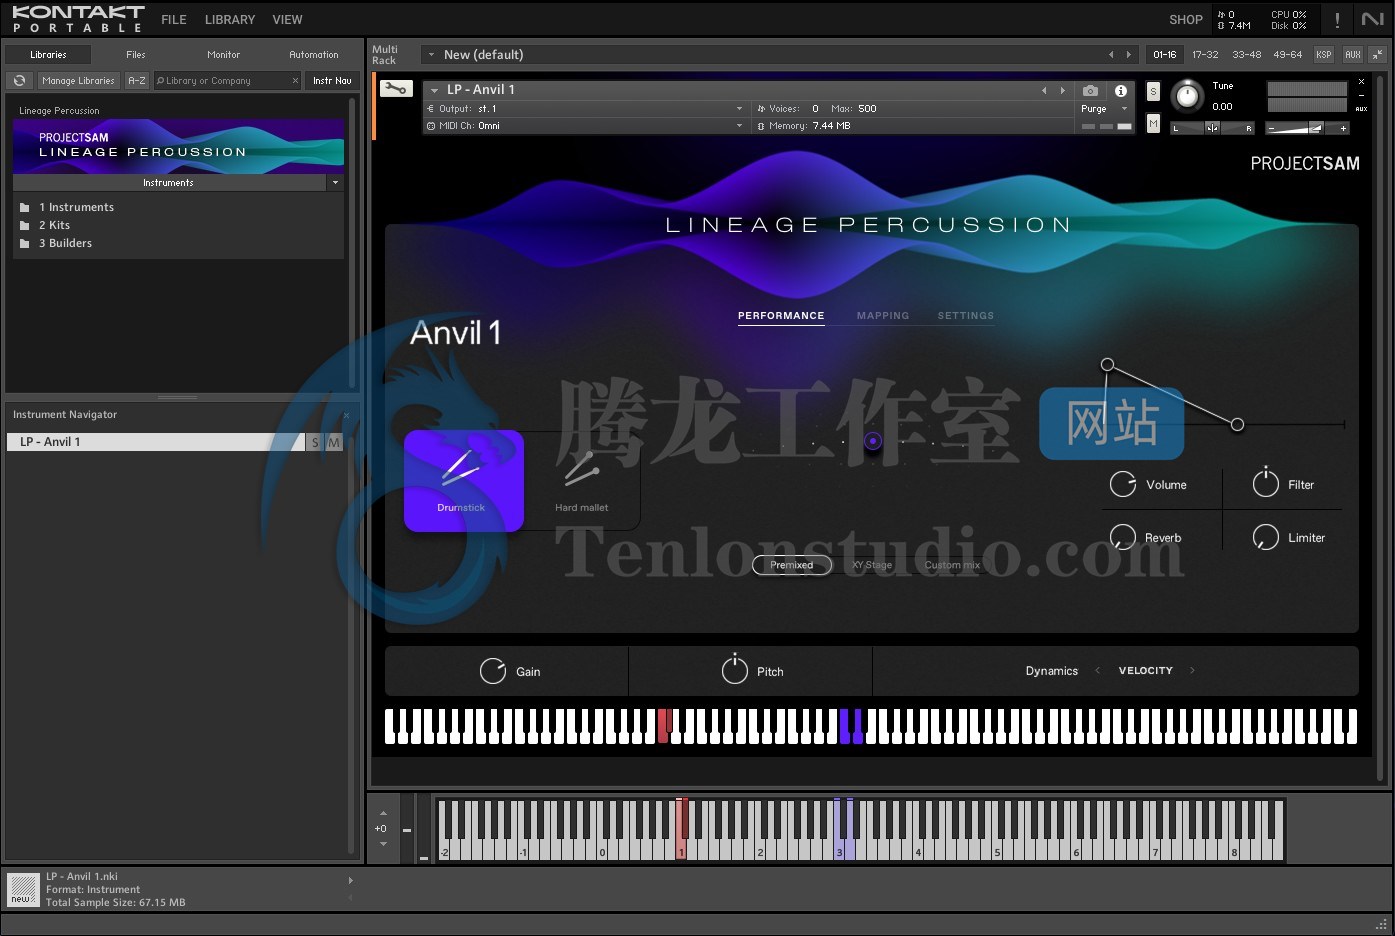Open the library Instruments options dropdown arrow
This screenshot has height=936, width=1395.
pyautogui.click(x=335, y=183)
